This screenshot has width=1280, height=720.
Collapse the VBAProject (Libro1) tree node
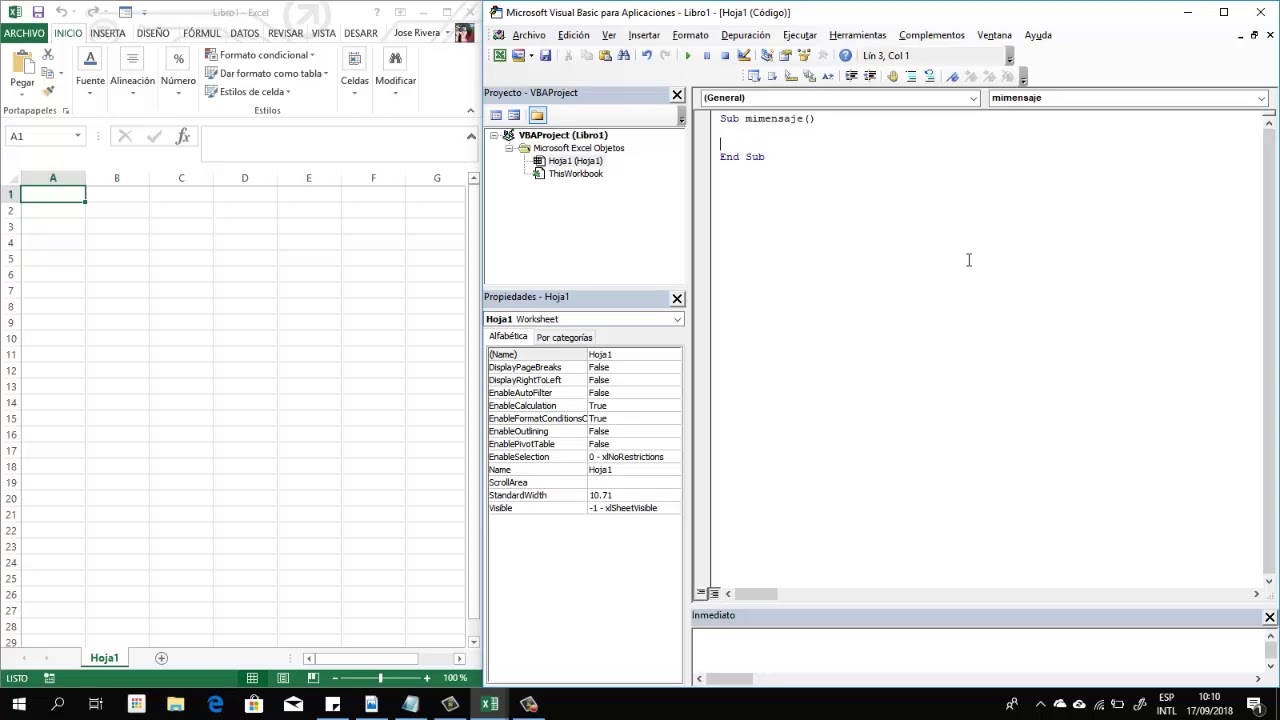pos(494,135)
